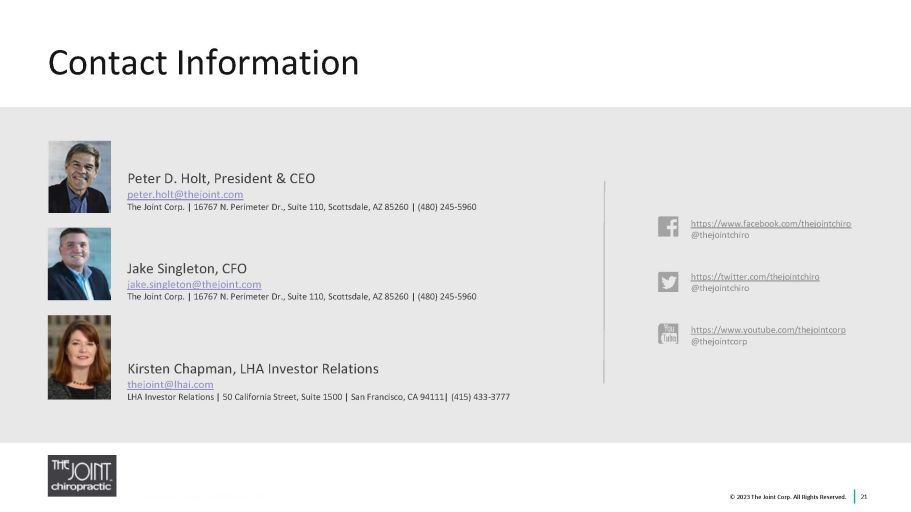The width and height of the screenshot is (911, 512).
Task: Click the Contact Information title
Action: tap(204, 63)
